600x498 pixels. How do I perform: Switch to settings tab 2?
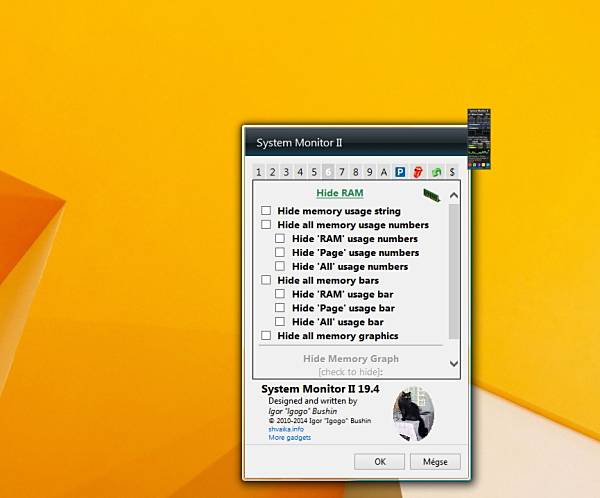(272, 172)
